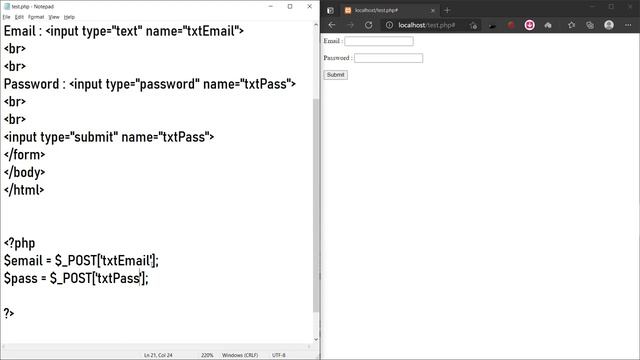The width and height of the screenshot is (640, 360).
Task: Click the 'Password :' label on page
Action: pyautogui.click(x=338, y=58)
